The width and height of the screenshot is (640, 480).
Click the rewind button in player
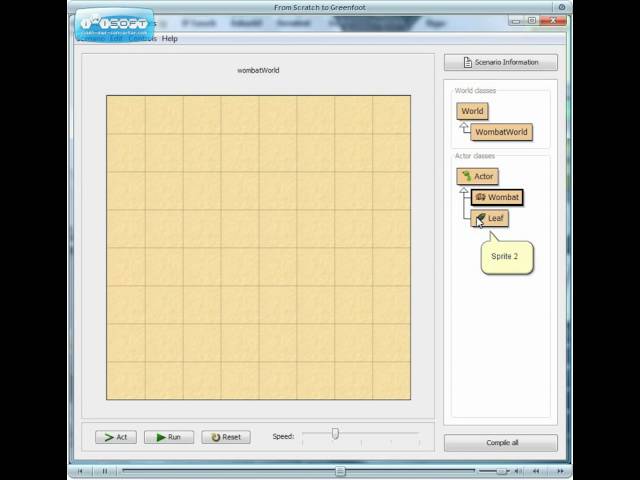[x=536, y=471]
